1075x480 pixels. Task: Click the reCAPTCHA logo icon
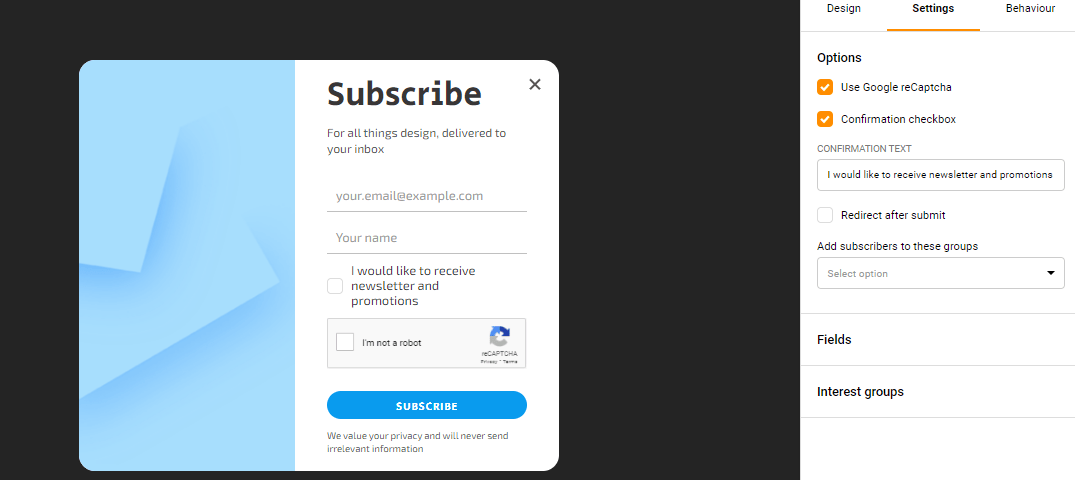pyautogui.click(x=500, y=337)
